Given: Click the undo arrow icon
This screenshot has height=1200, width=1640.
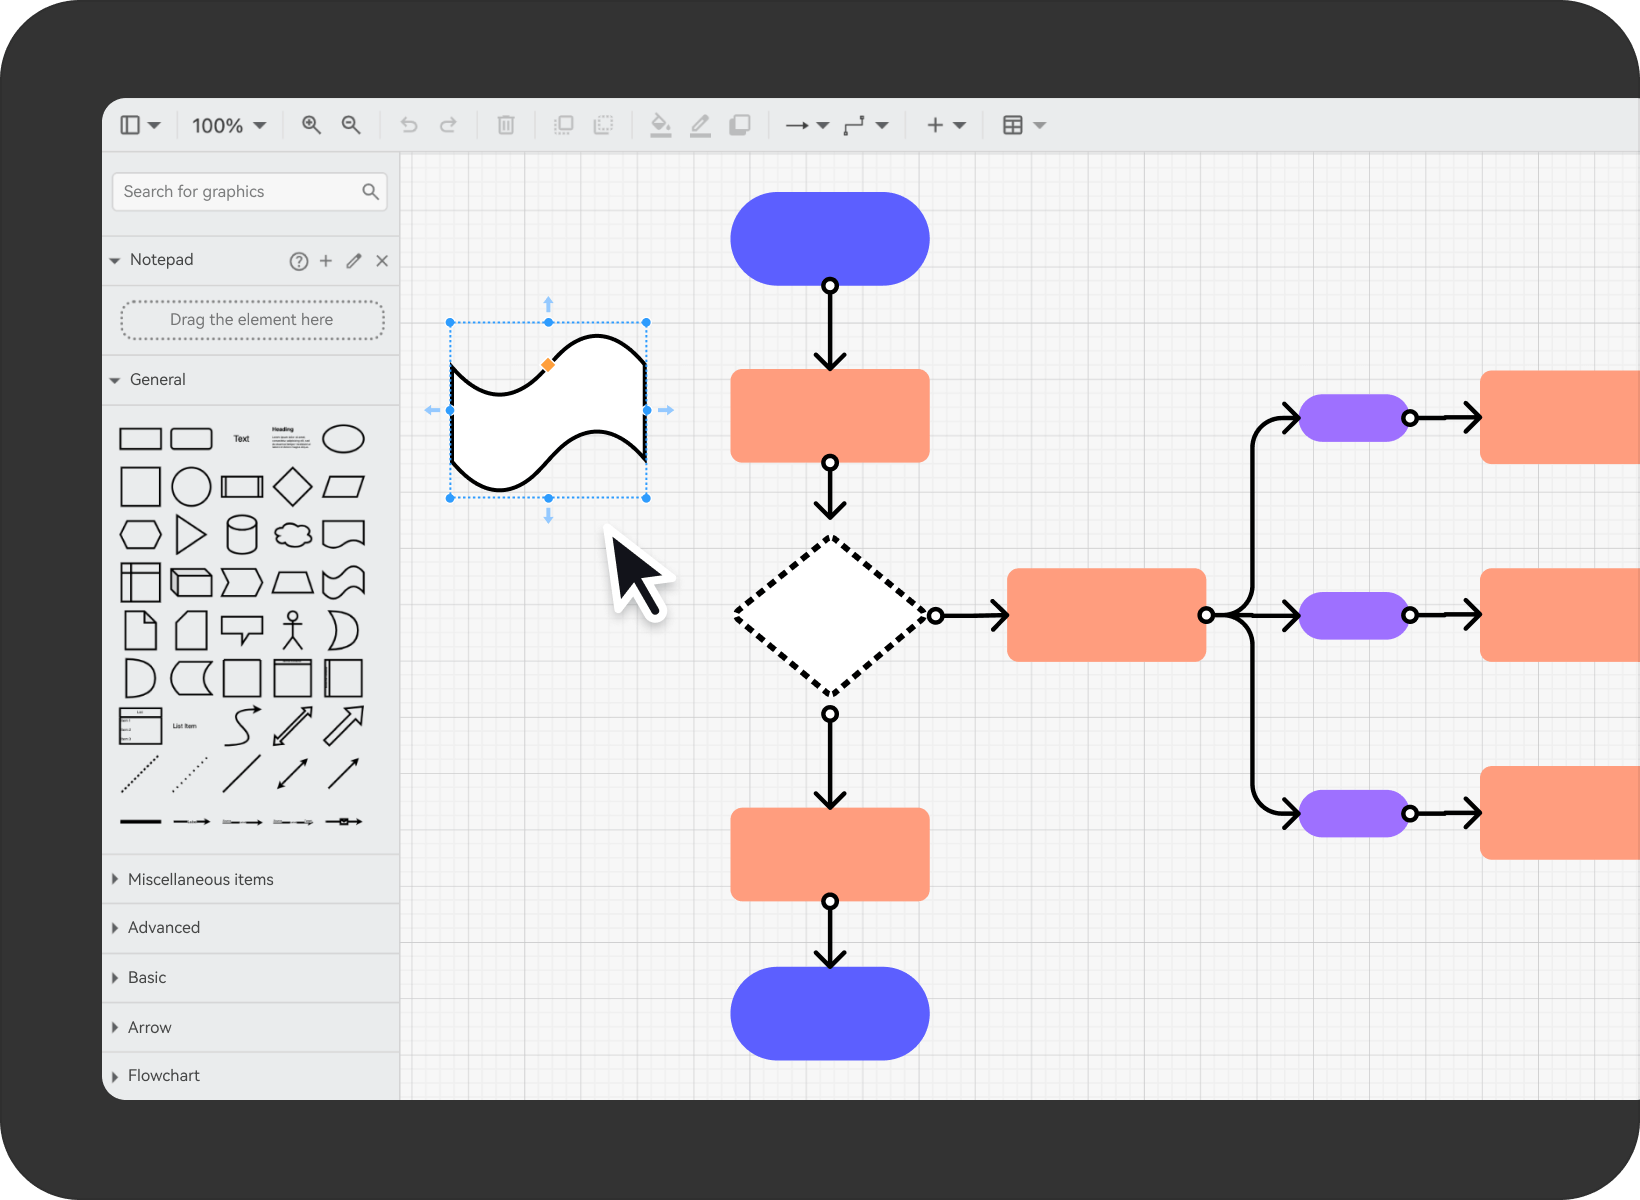Looking at the screenshot, I should [409, 125].
